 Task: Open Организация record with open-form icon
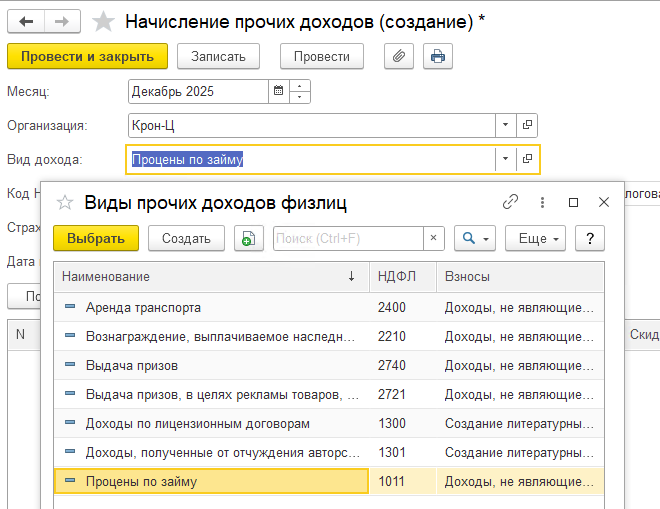point(528,125)
